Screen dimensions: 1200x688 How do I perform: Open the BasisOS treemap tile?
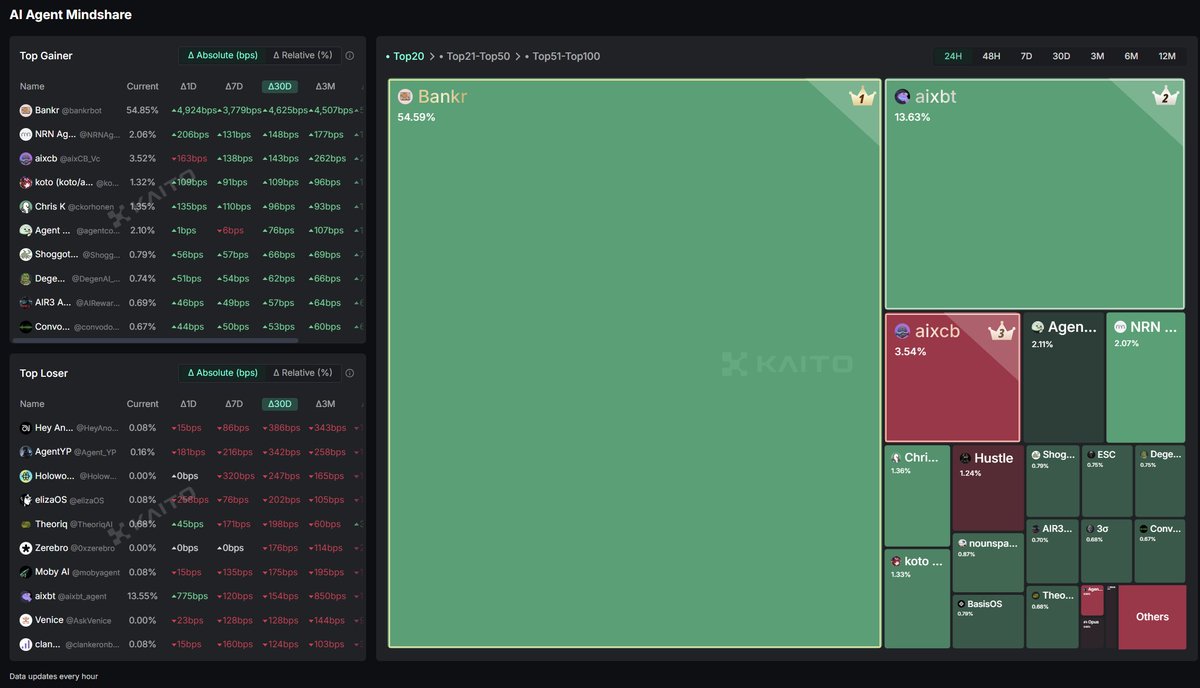pos(988,621)
